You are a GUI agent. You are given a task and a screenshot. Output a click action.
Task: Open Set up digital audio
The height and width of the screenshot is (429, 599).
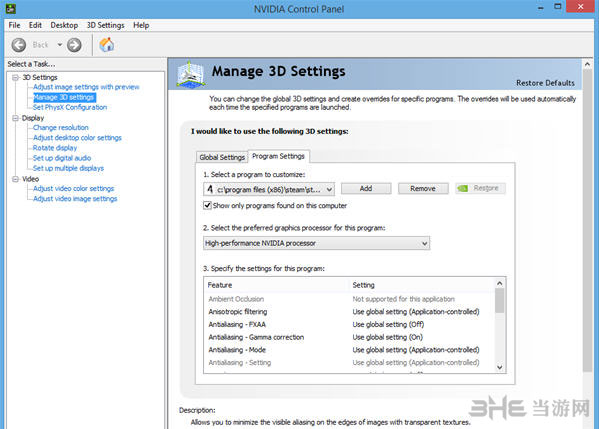pyautogui.click(x=62, y=158)
